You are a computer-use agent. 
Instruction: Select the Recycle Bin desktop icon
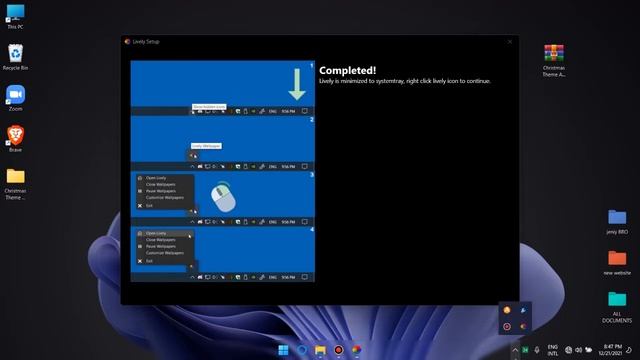pyautogui.click(x=16, y=57)
